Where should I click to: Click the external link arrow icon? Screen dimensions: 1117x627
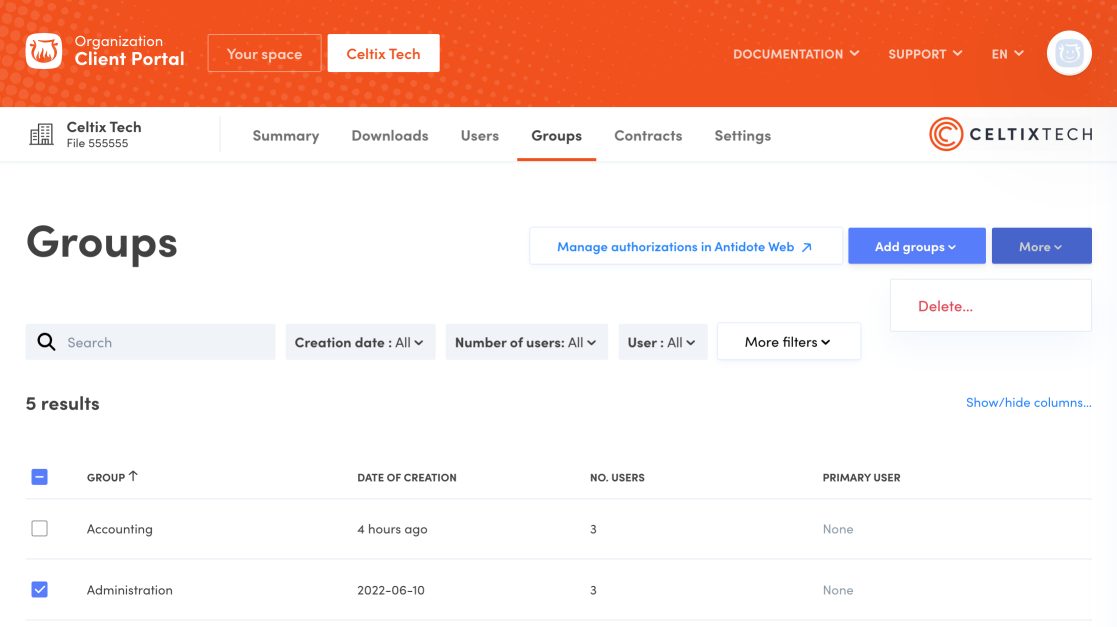[807, 247]
